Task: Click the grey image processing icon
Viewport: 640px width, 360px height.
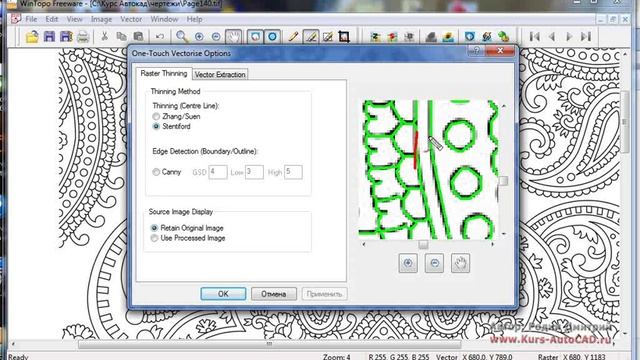Action: (x=409, y=37)
